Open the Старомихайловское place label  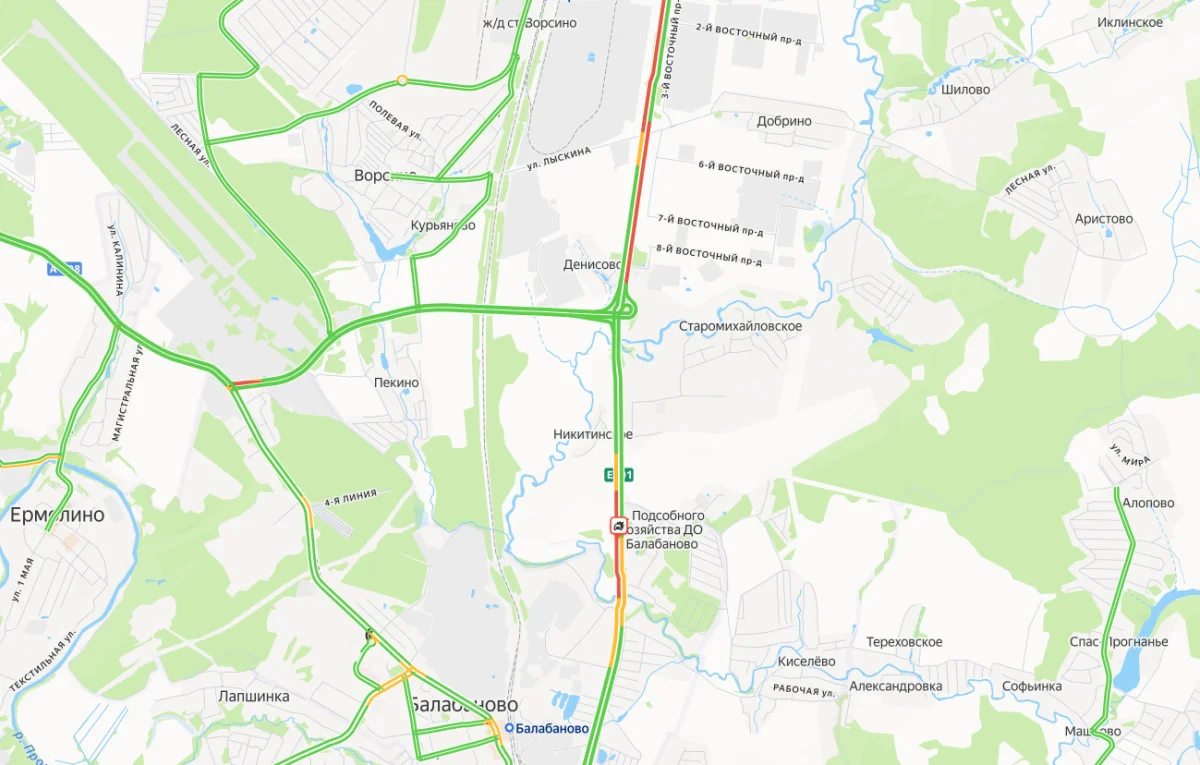click(740, 326)
